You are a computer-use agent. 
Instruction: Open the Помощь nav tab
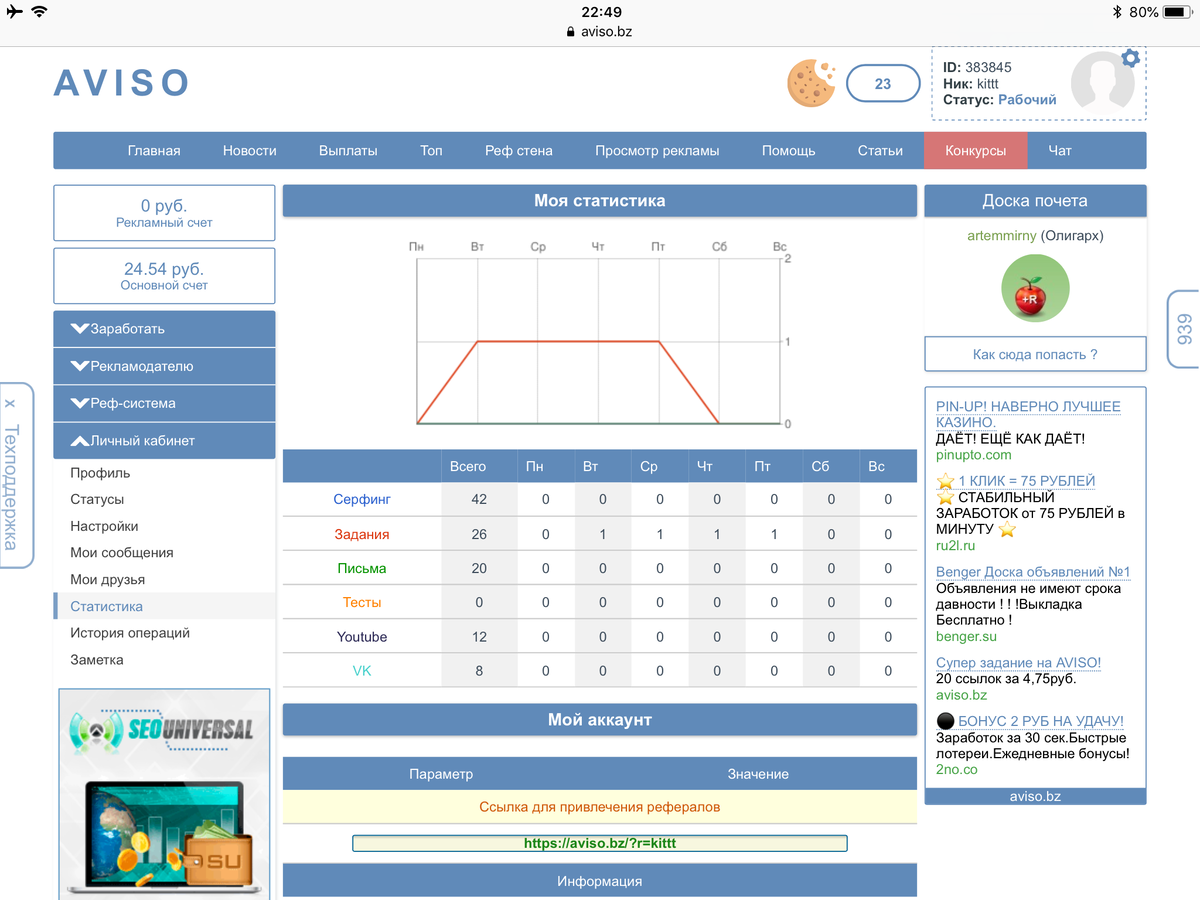(789, 150)
